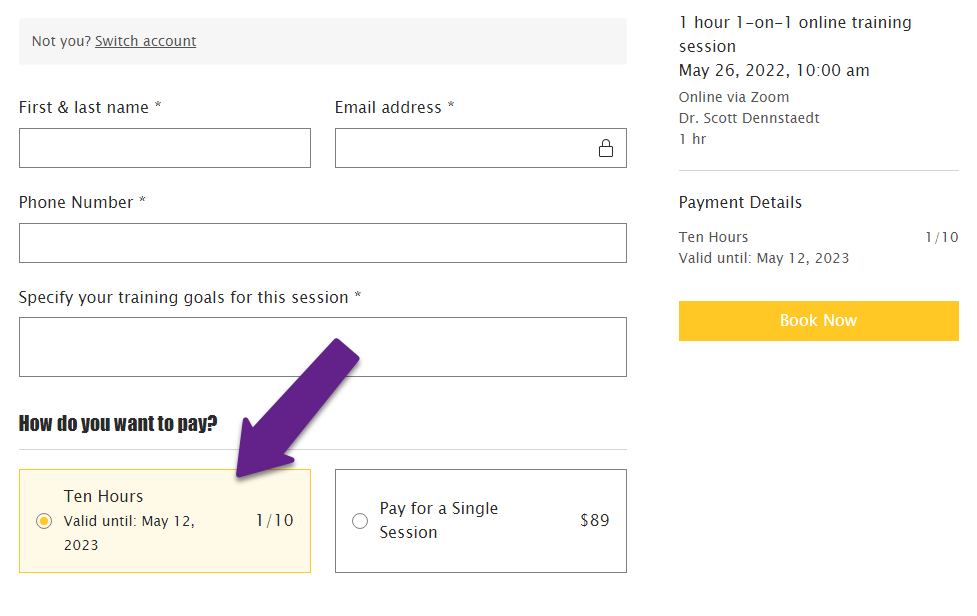
Task: Click the Valid until May 12, 2023 summary text
Action: coord(763,258)
